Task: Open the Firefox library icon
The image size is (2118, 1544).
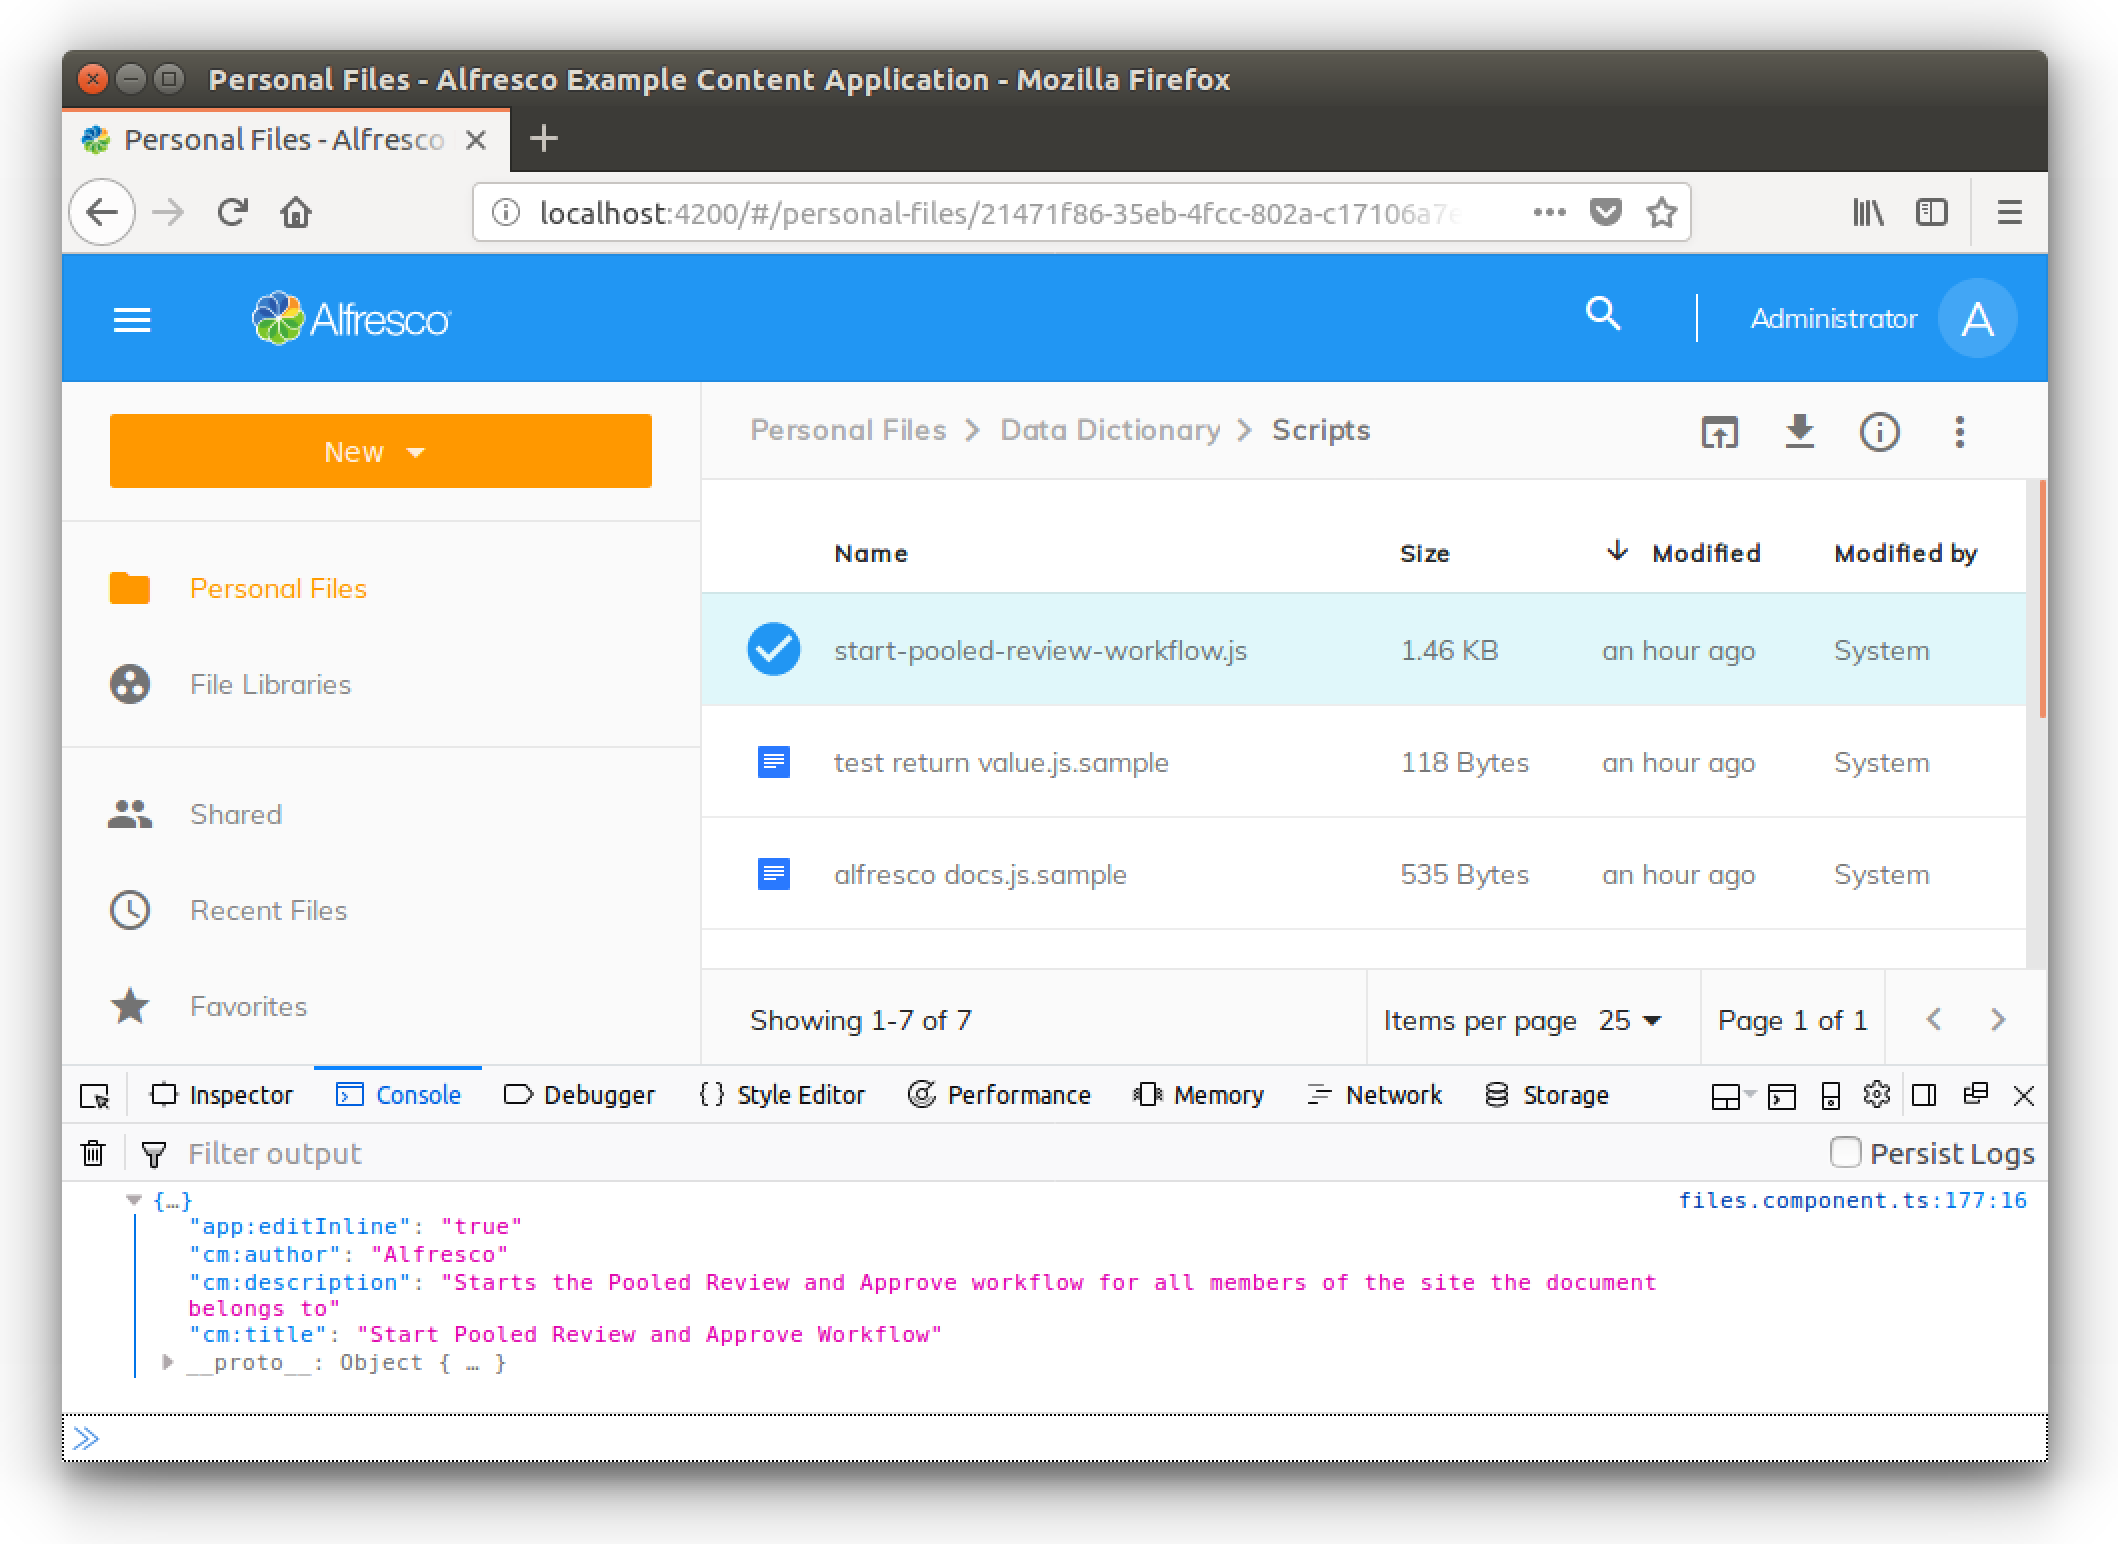Action: [1868, 212]
